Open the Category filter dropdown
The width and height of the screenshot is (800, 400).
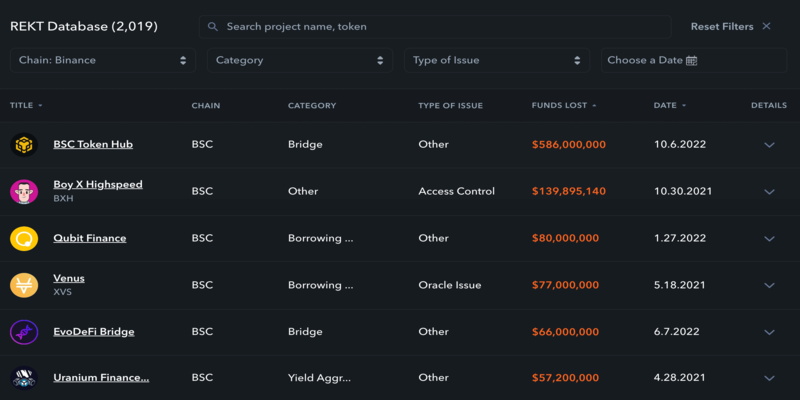click(300, 60)
